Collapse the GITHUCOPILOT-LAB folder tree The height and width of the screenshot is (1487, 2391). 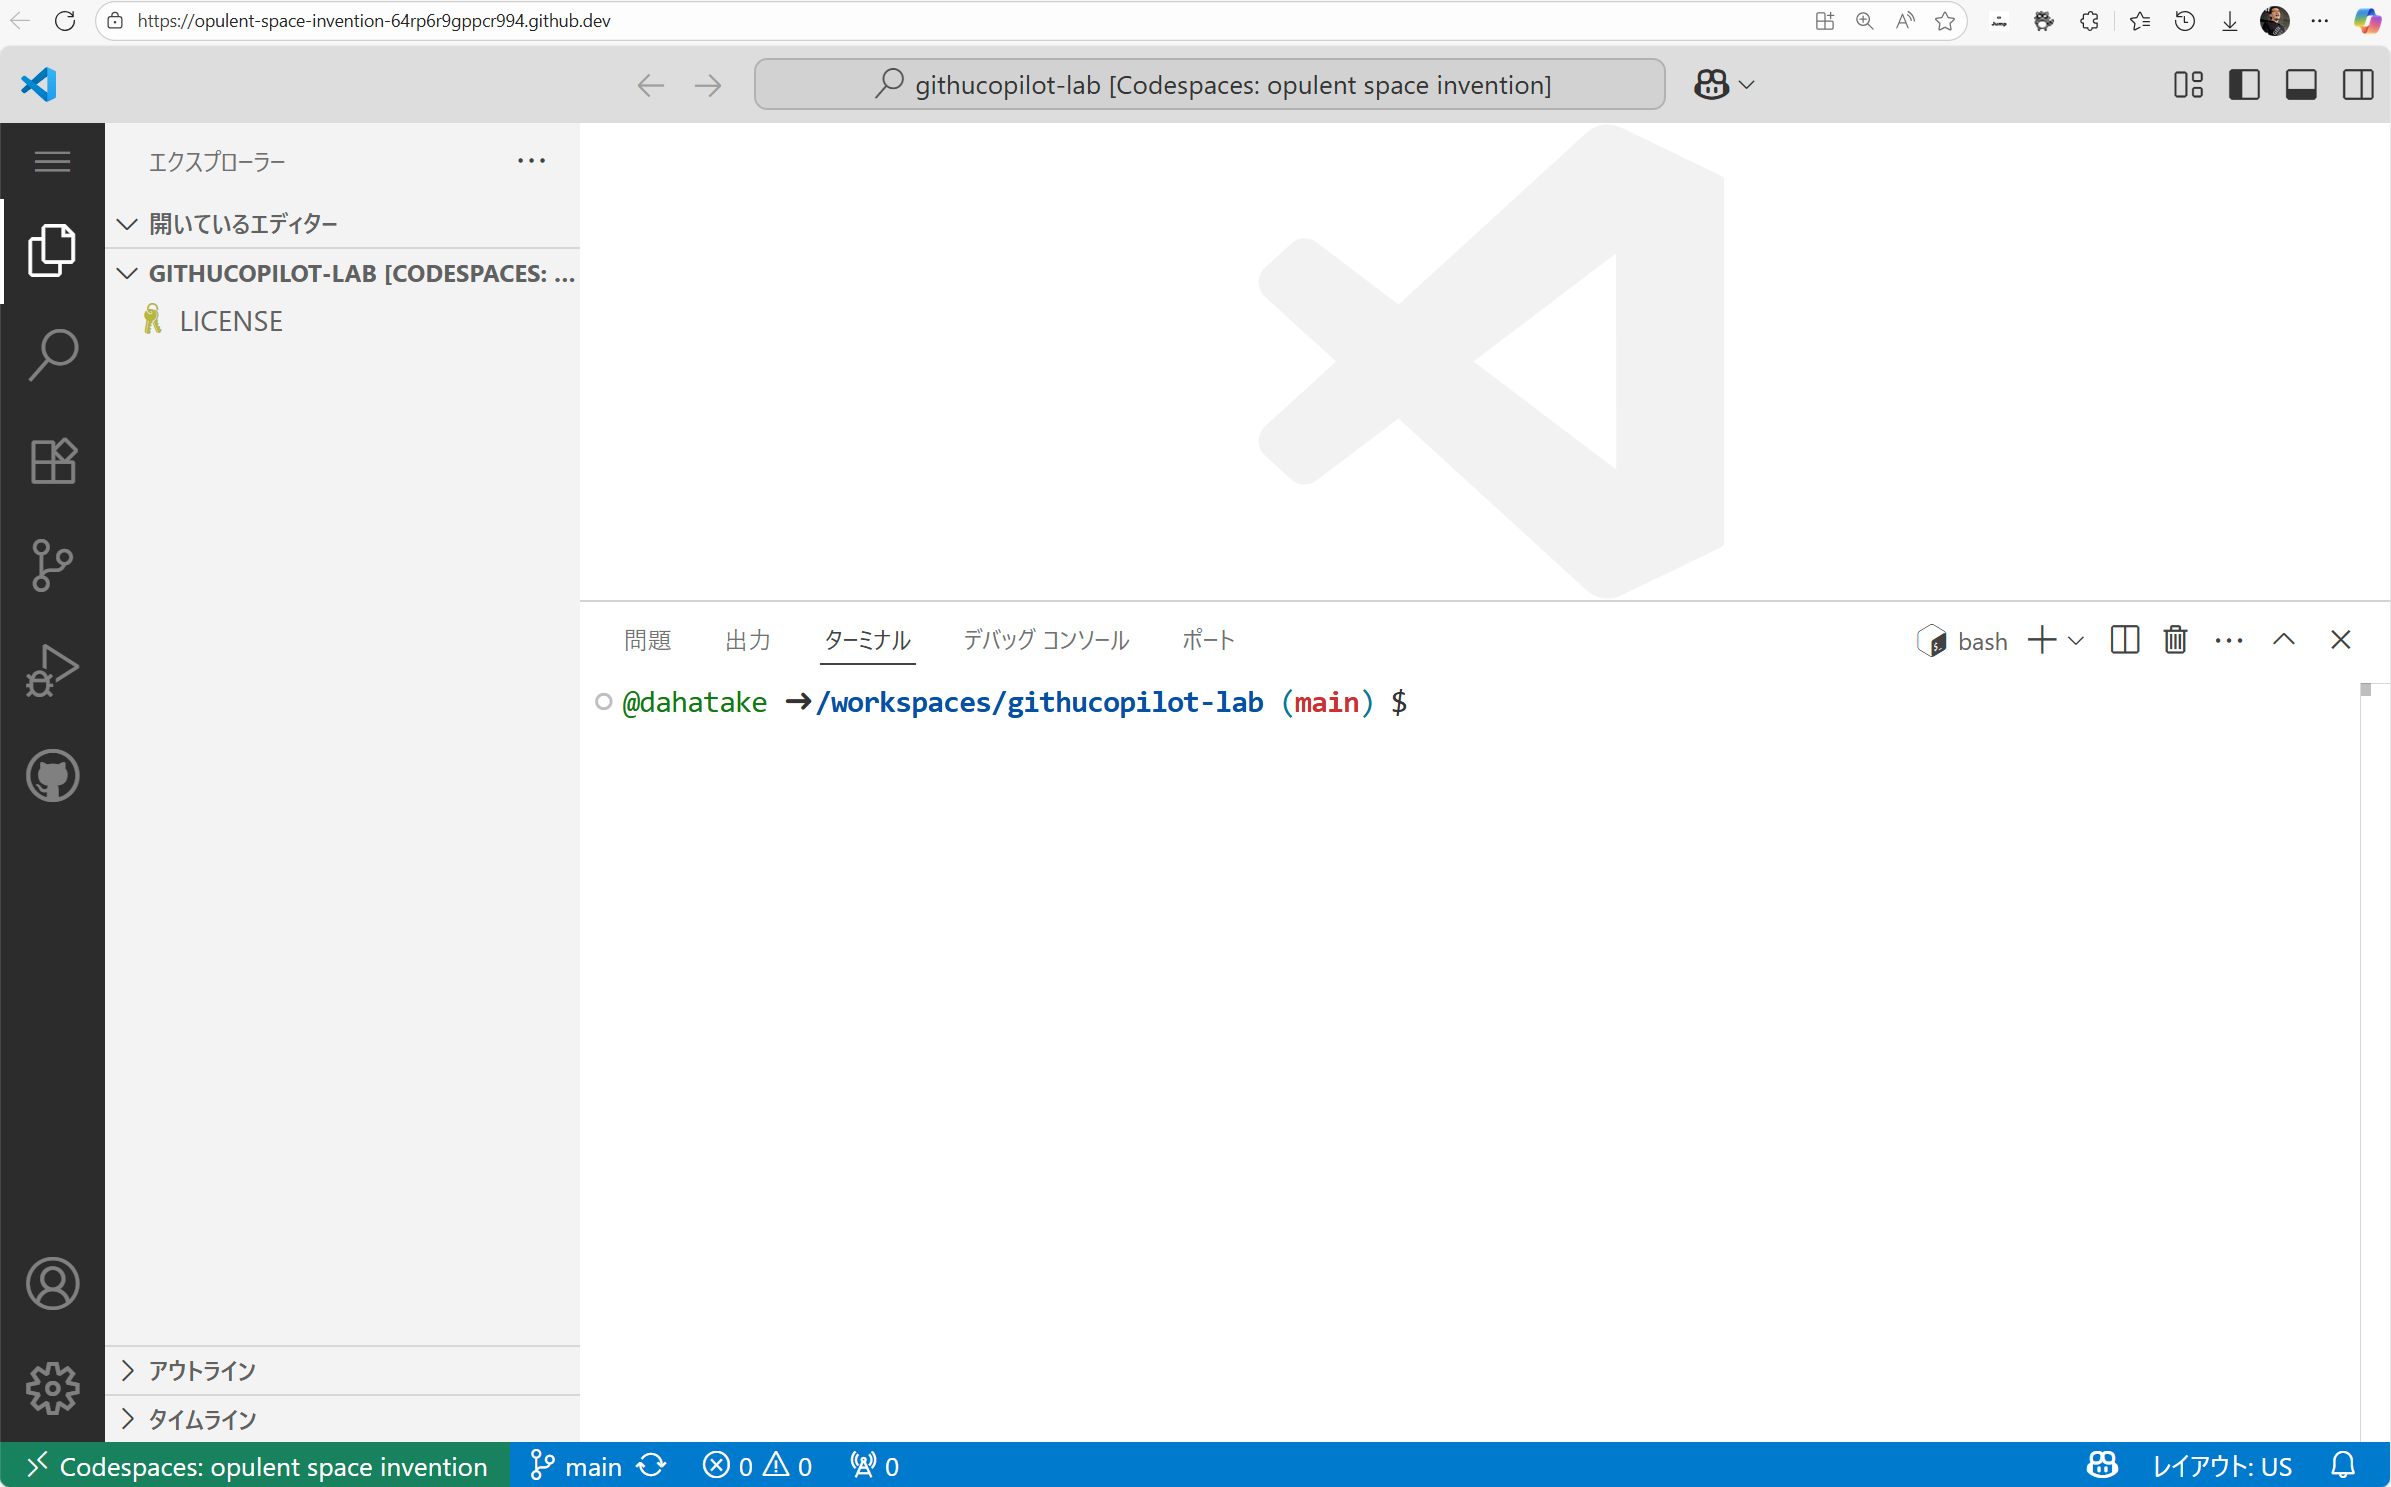point(126,273)
